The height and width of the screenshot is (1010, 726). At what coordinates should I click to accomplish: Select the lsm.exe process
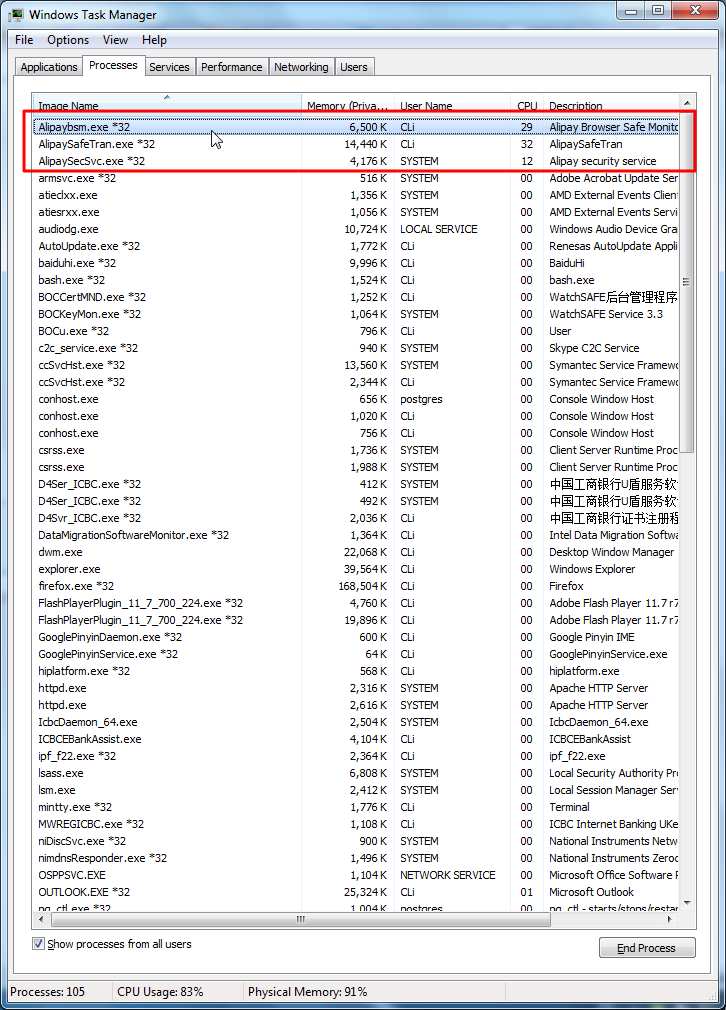(356, 790)
